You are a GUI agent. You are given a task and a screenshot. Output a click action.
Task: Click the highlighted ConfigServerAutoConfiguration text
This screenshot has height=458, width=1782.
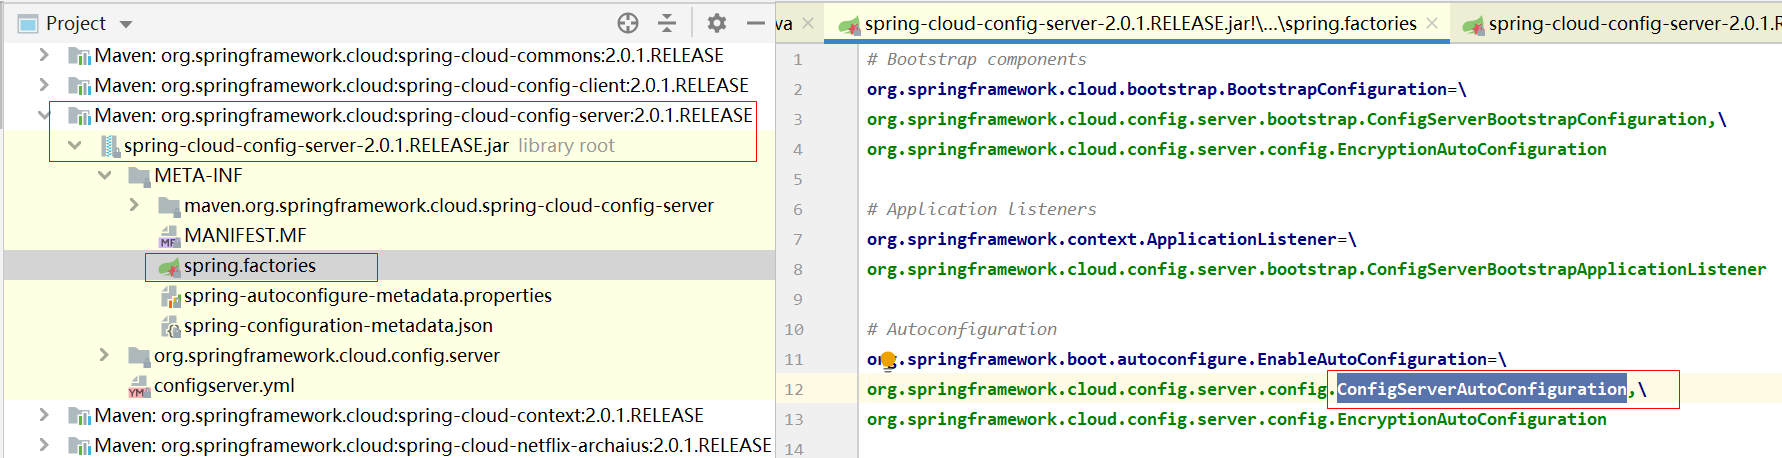pos(1482,389)
